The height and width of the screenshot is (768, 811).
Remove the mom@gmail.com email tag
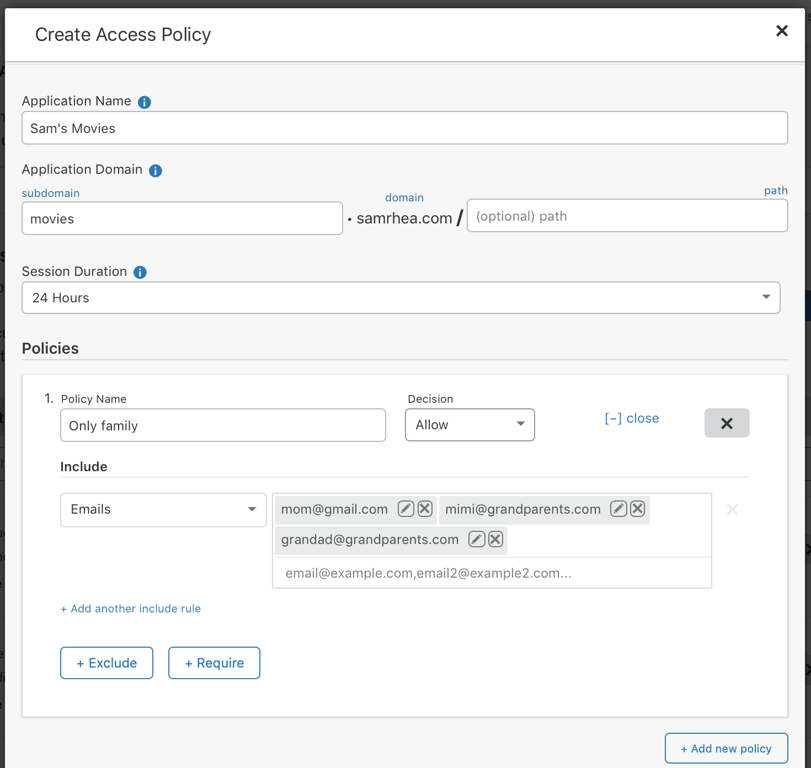pyautogui.click(x=425, y=509)
